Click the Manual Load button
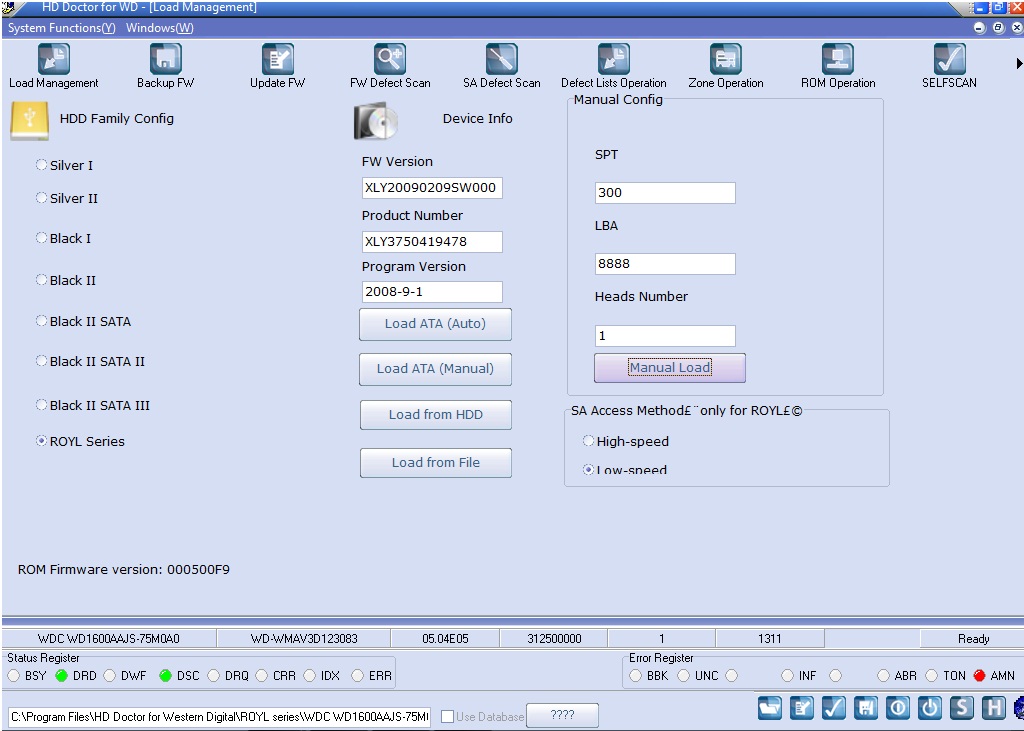The image size is (1024, 731). tap(669, 368)
